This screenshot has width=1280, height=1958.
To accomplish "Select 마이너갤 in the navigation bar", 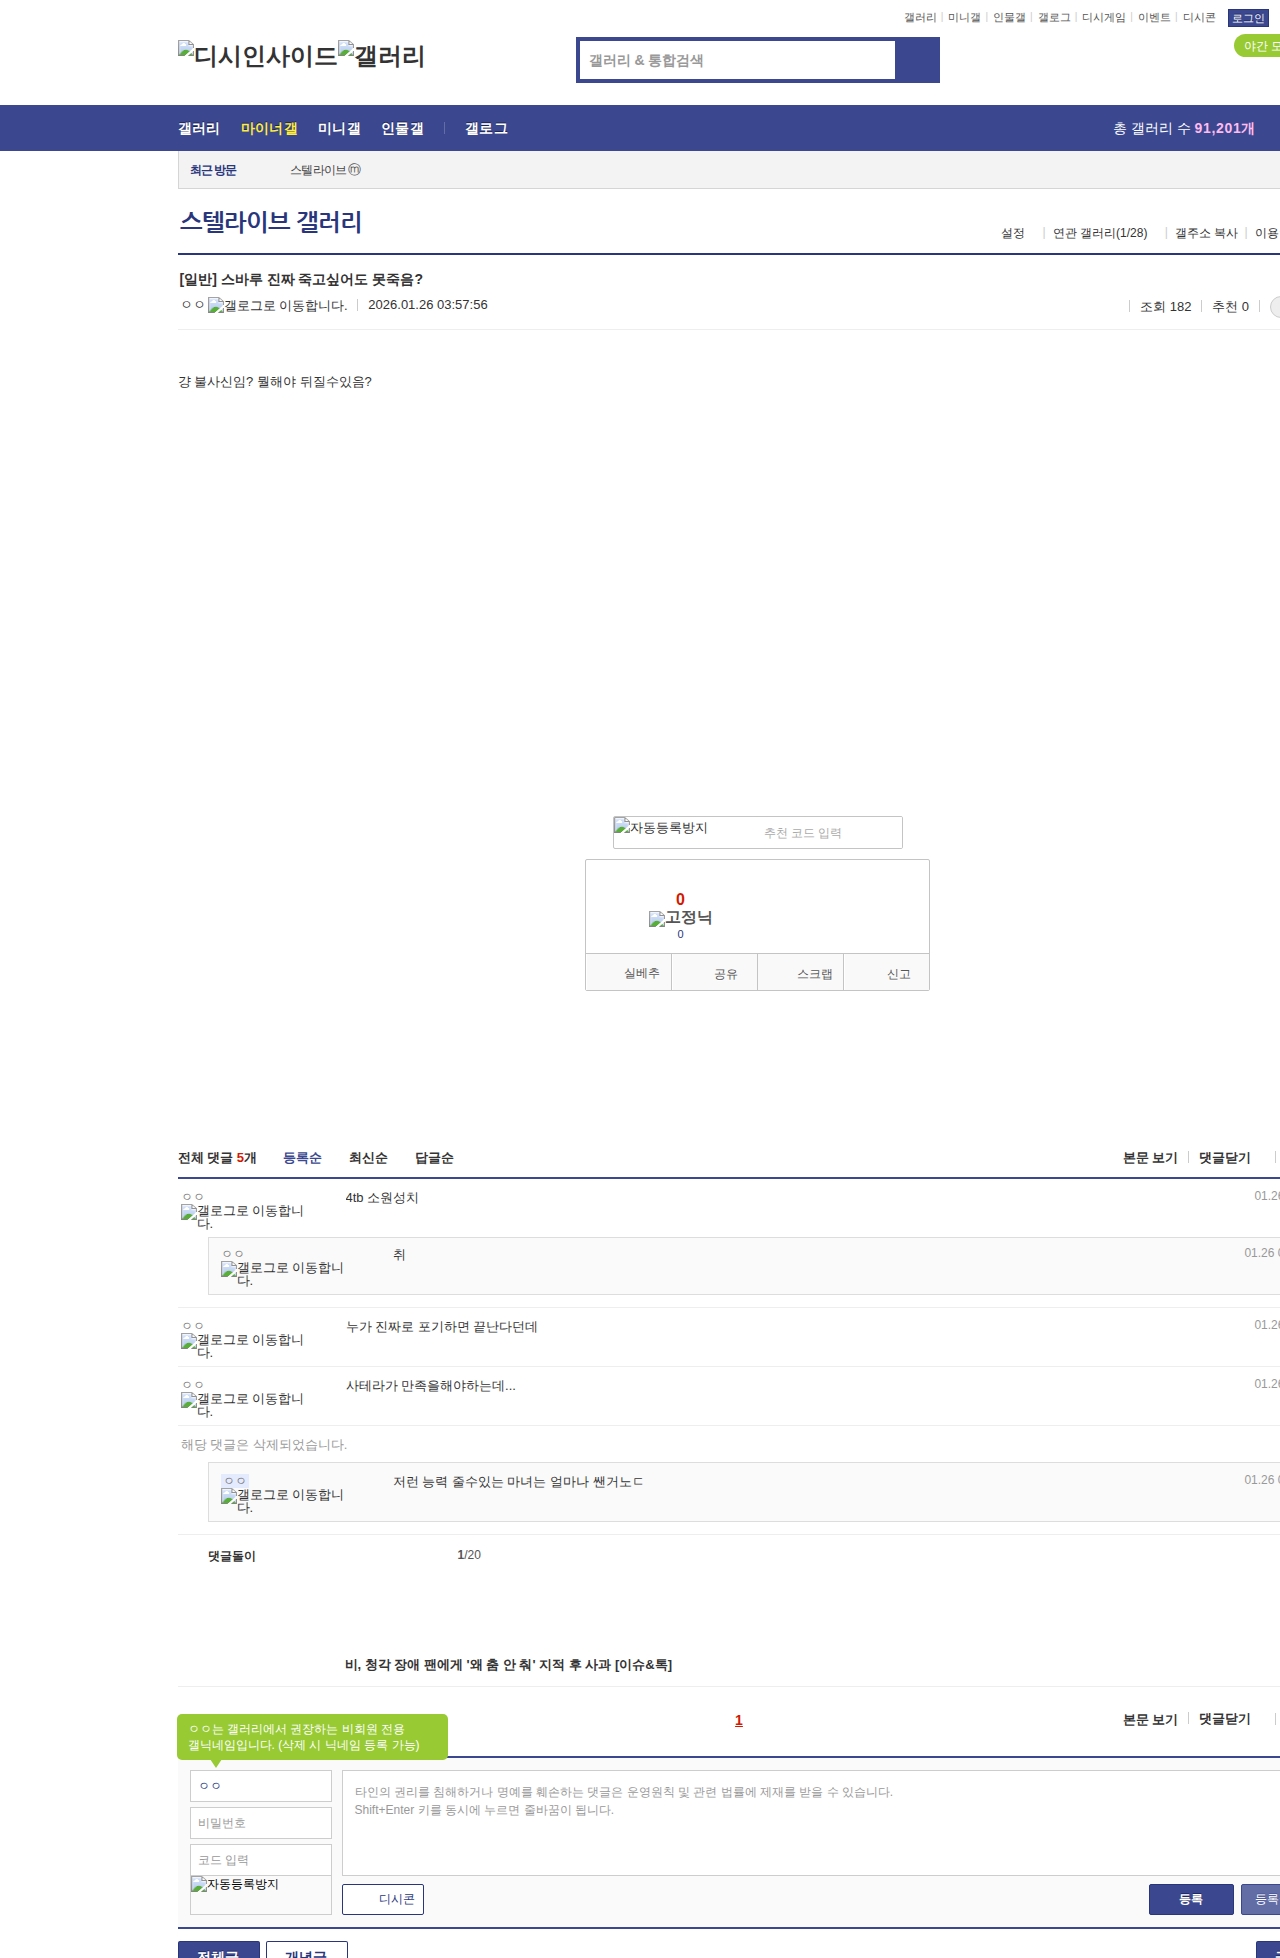I will pyautogui.click(x=269, y=129).
